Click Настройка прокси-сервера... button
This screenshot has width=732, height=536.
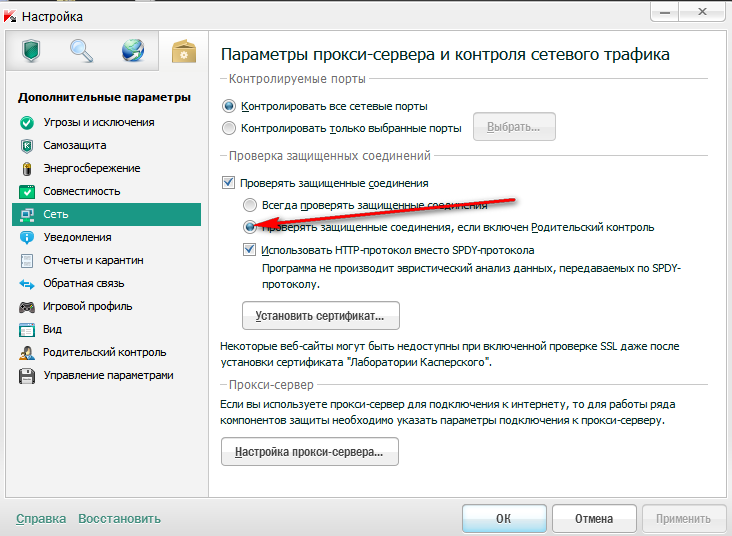310,451
